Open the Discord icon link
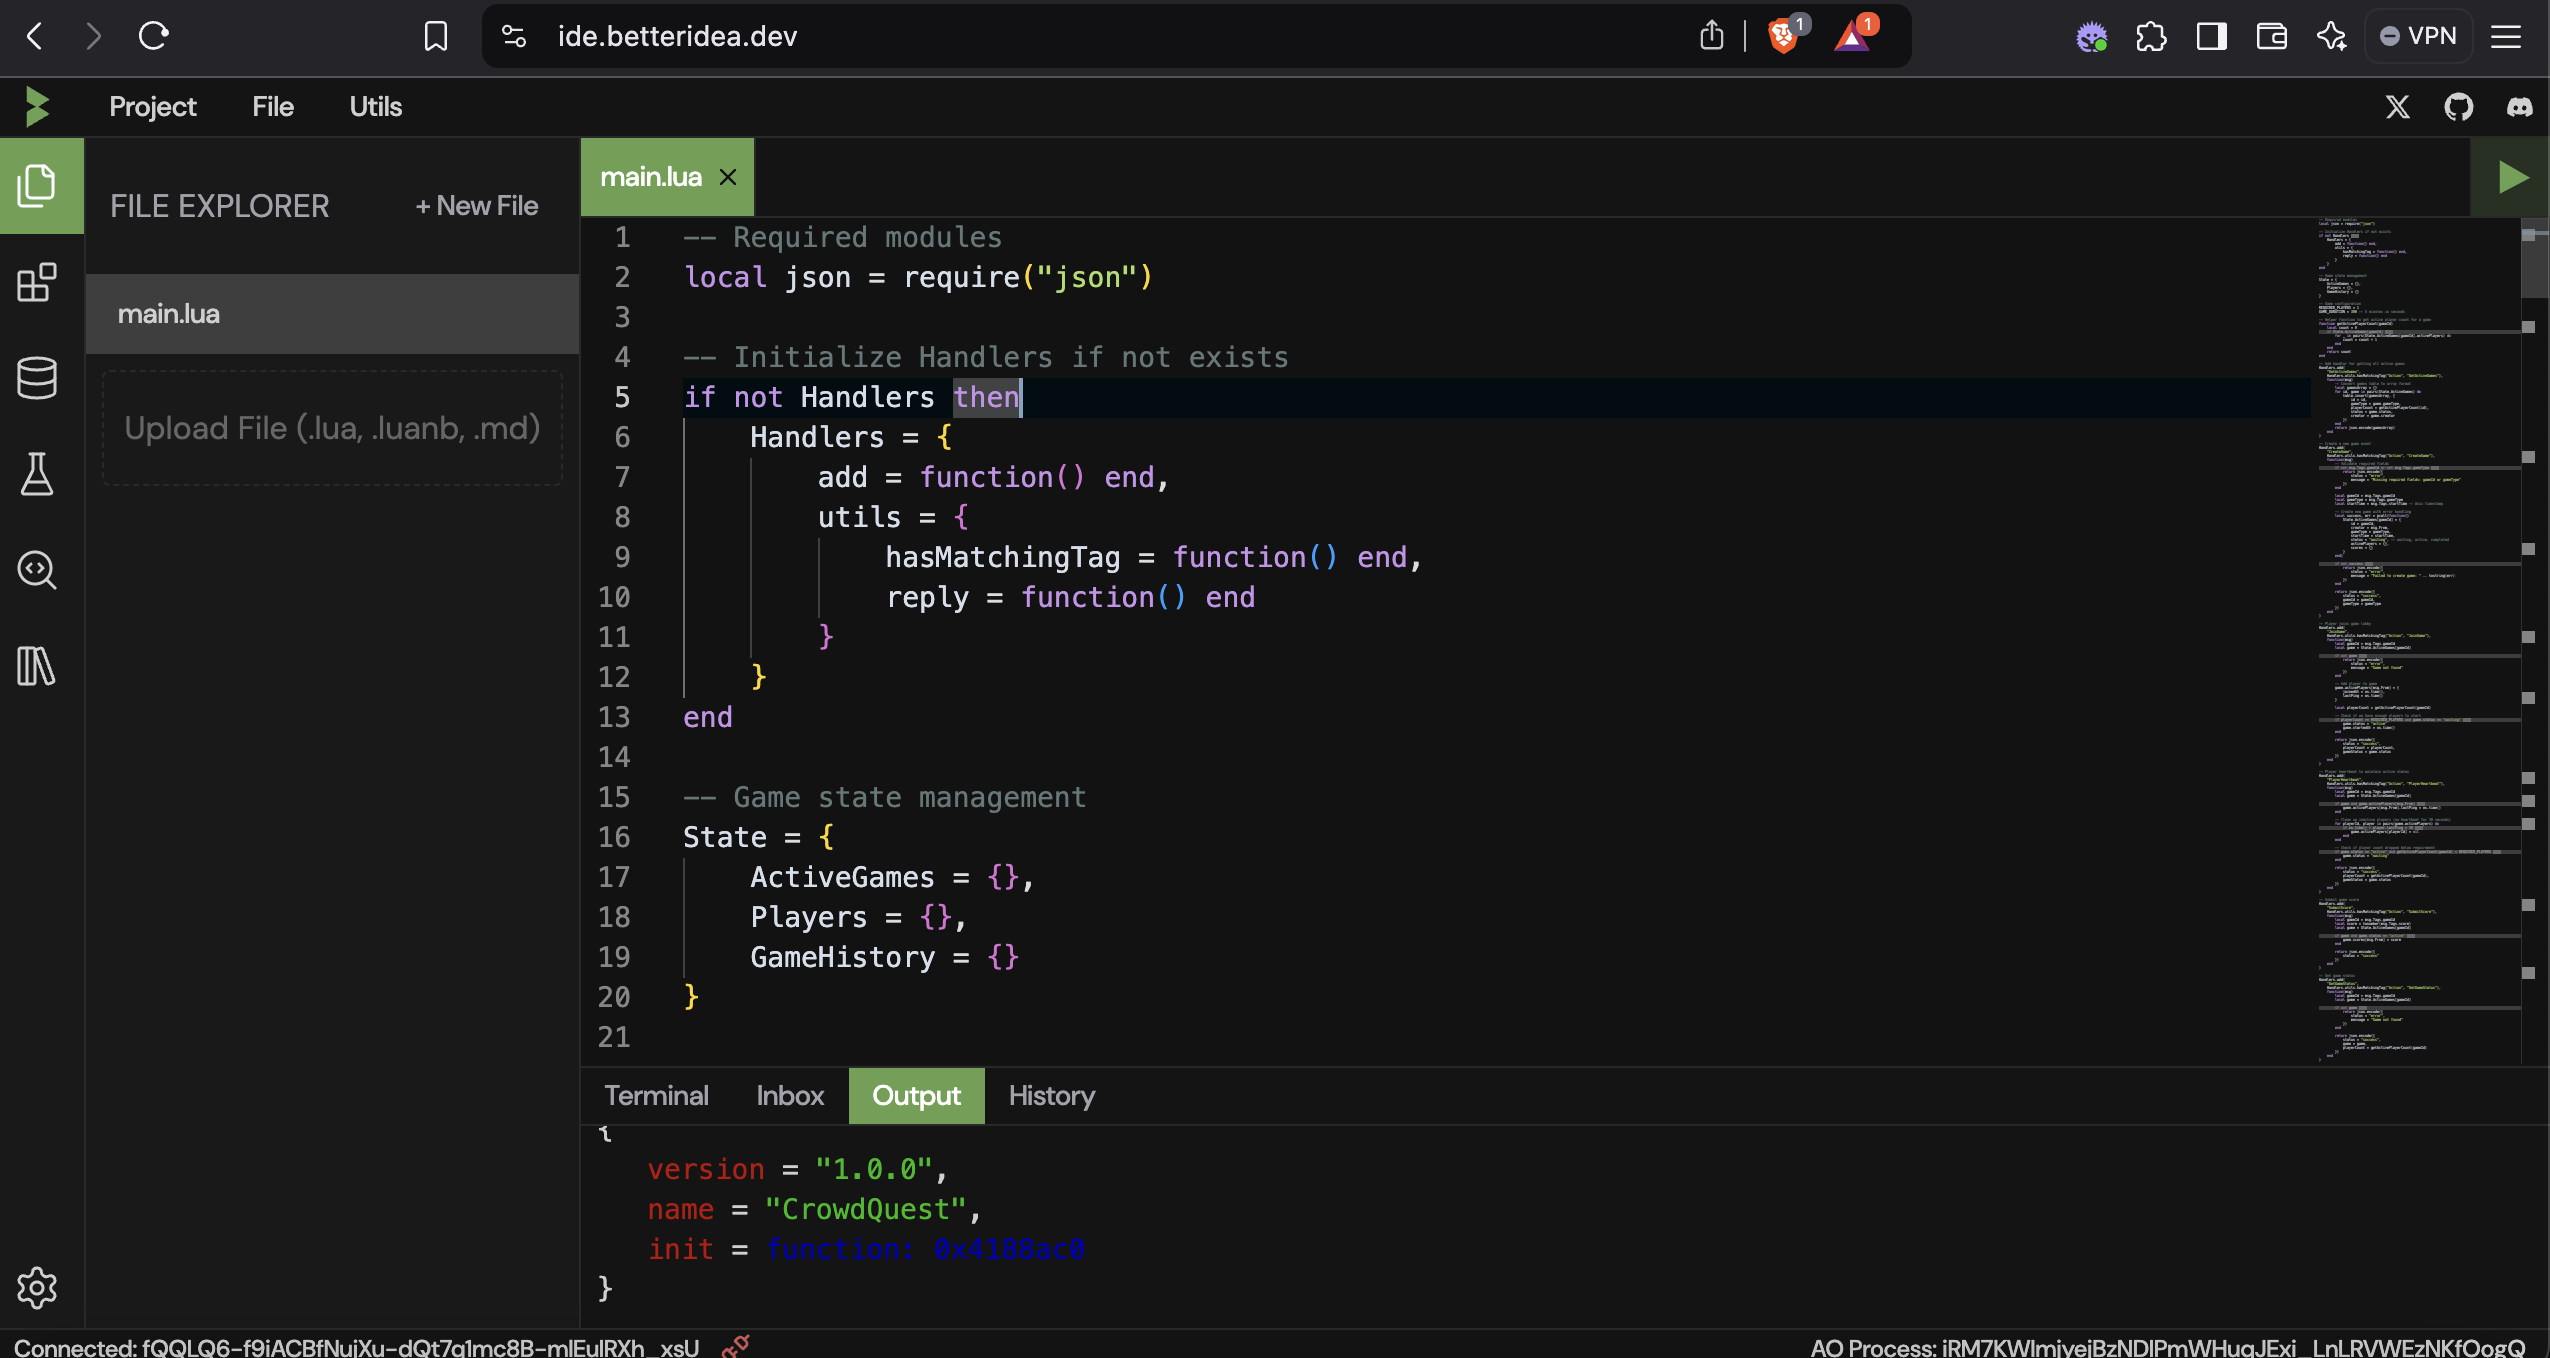Screen dimensions: 2550x1358 [x=2519, y=107]
